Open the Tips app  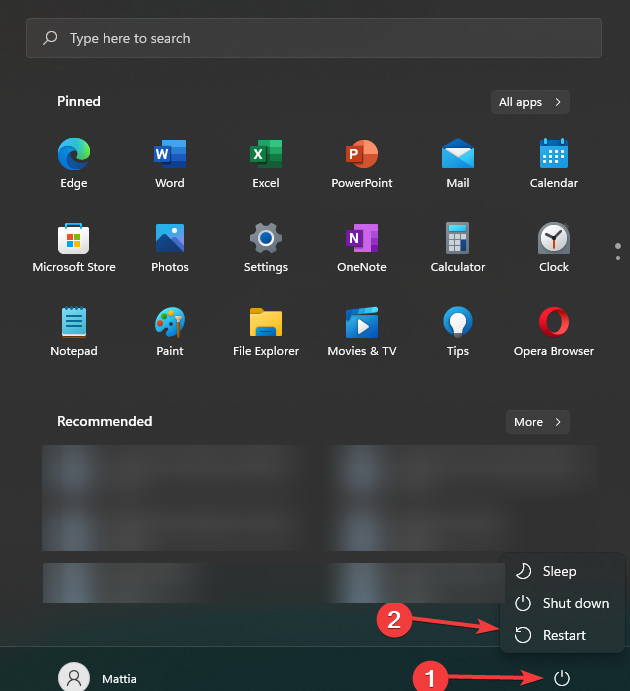coord(458,331)
